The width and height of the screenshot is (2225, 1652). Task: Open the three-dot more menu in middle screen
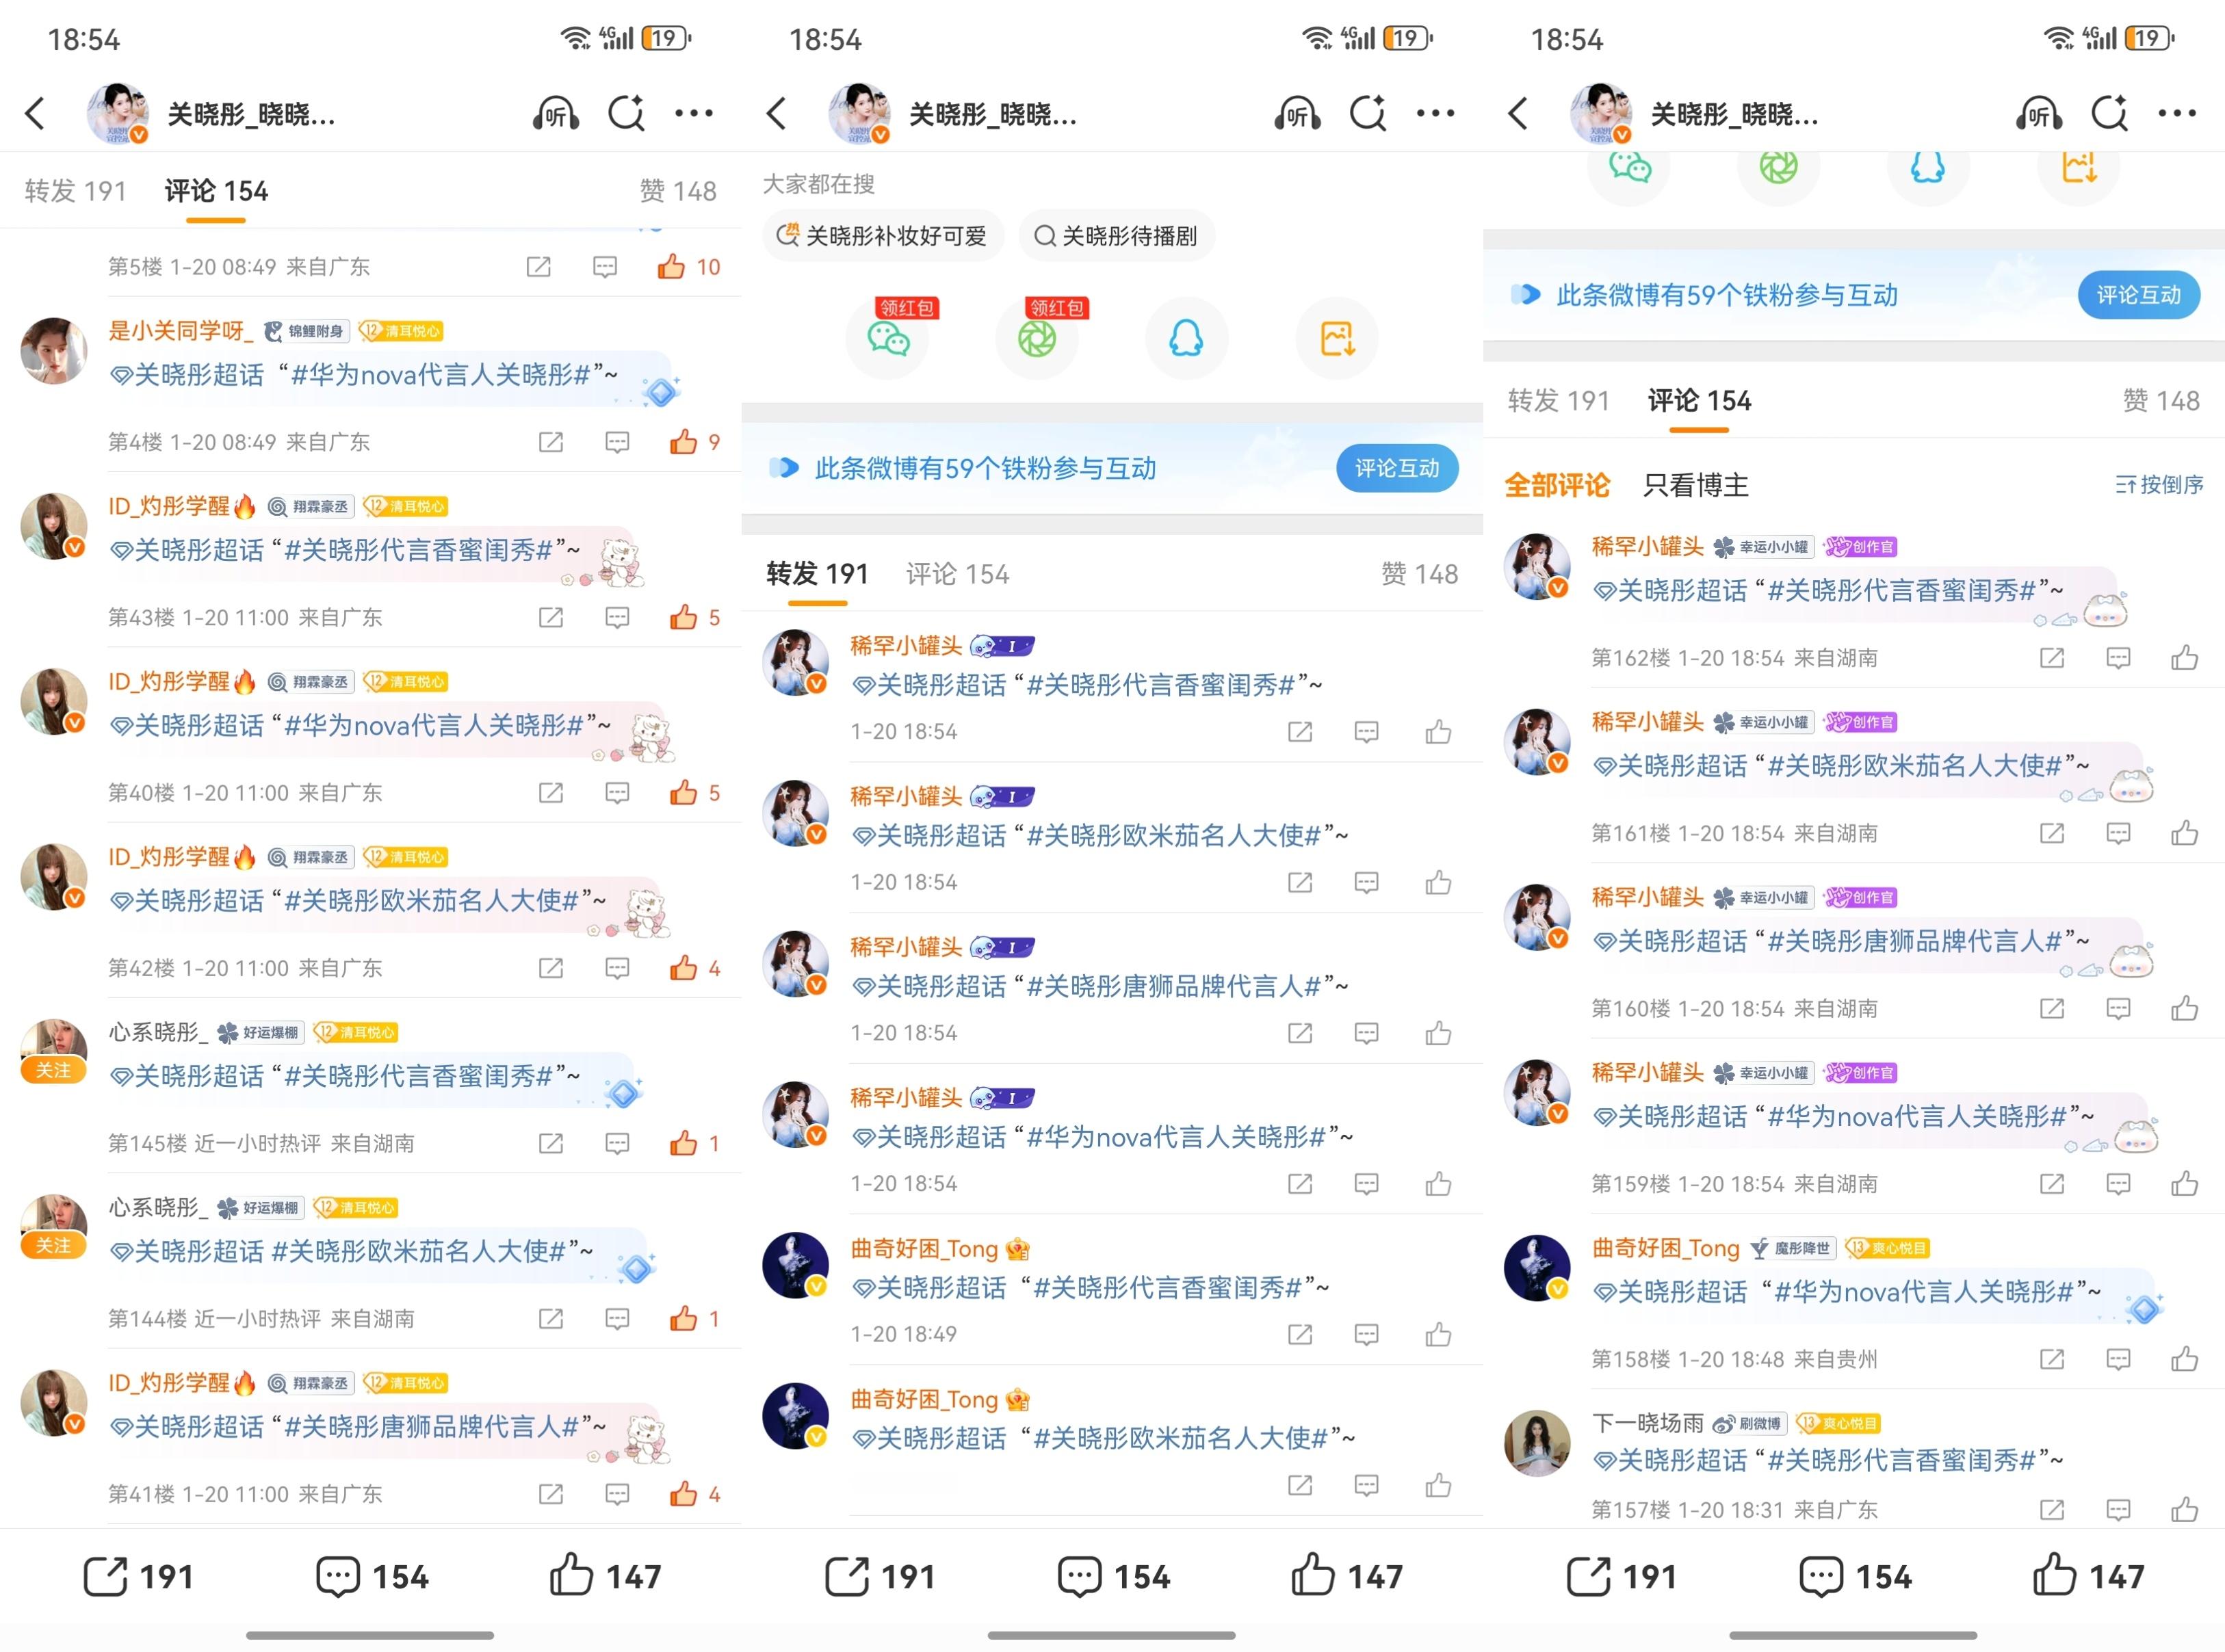tap(1436, 114)
